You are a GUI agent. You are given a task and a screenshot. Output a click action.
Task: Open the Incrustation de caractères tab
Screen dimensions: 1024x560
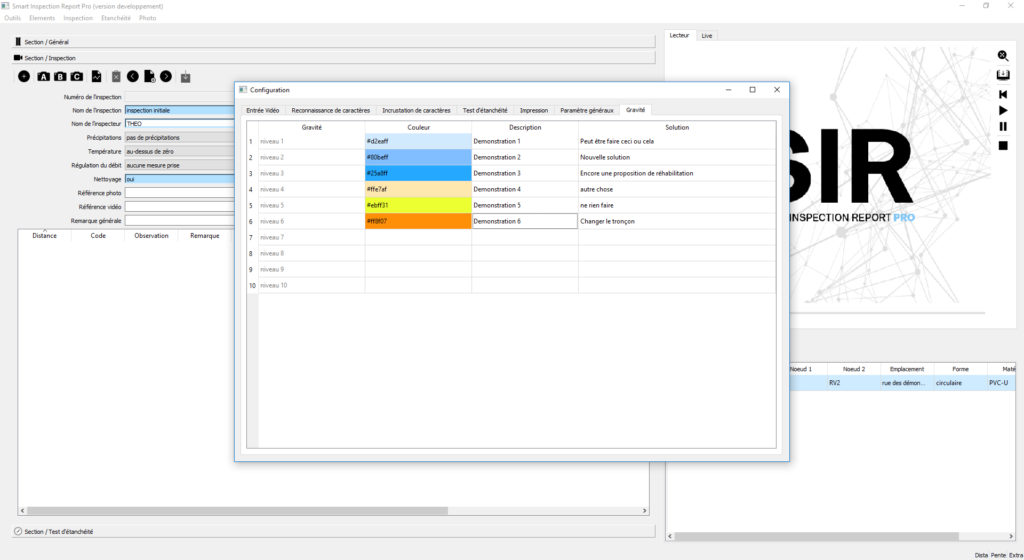coord(416,110)
